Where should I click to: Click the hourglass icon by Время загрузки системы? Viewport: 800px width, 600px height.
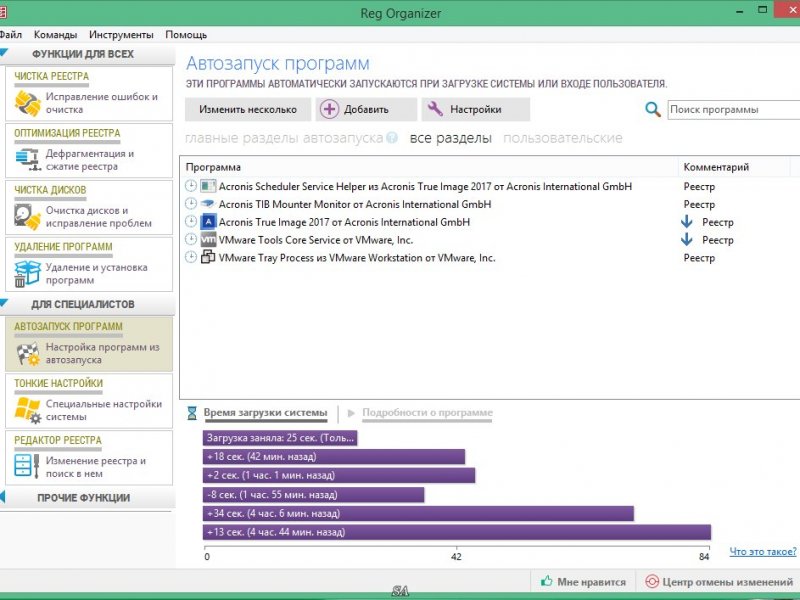tap(192, 413)
